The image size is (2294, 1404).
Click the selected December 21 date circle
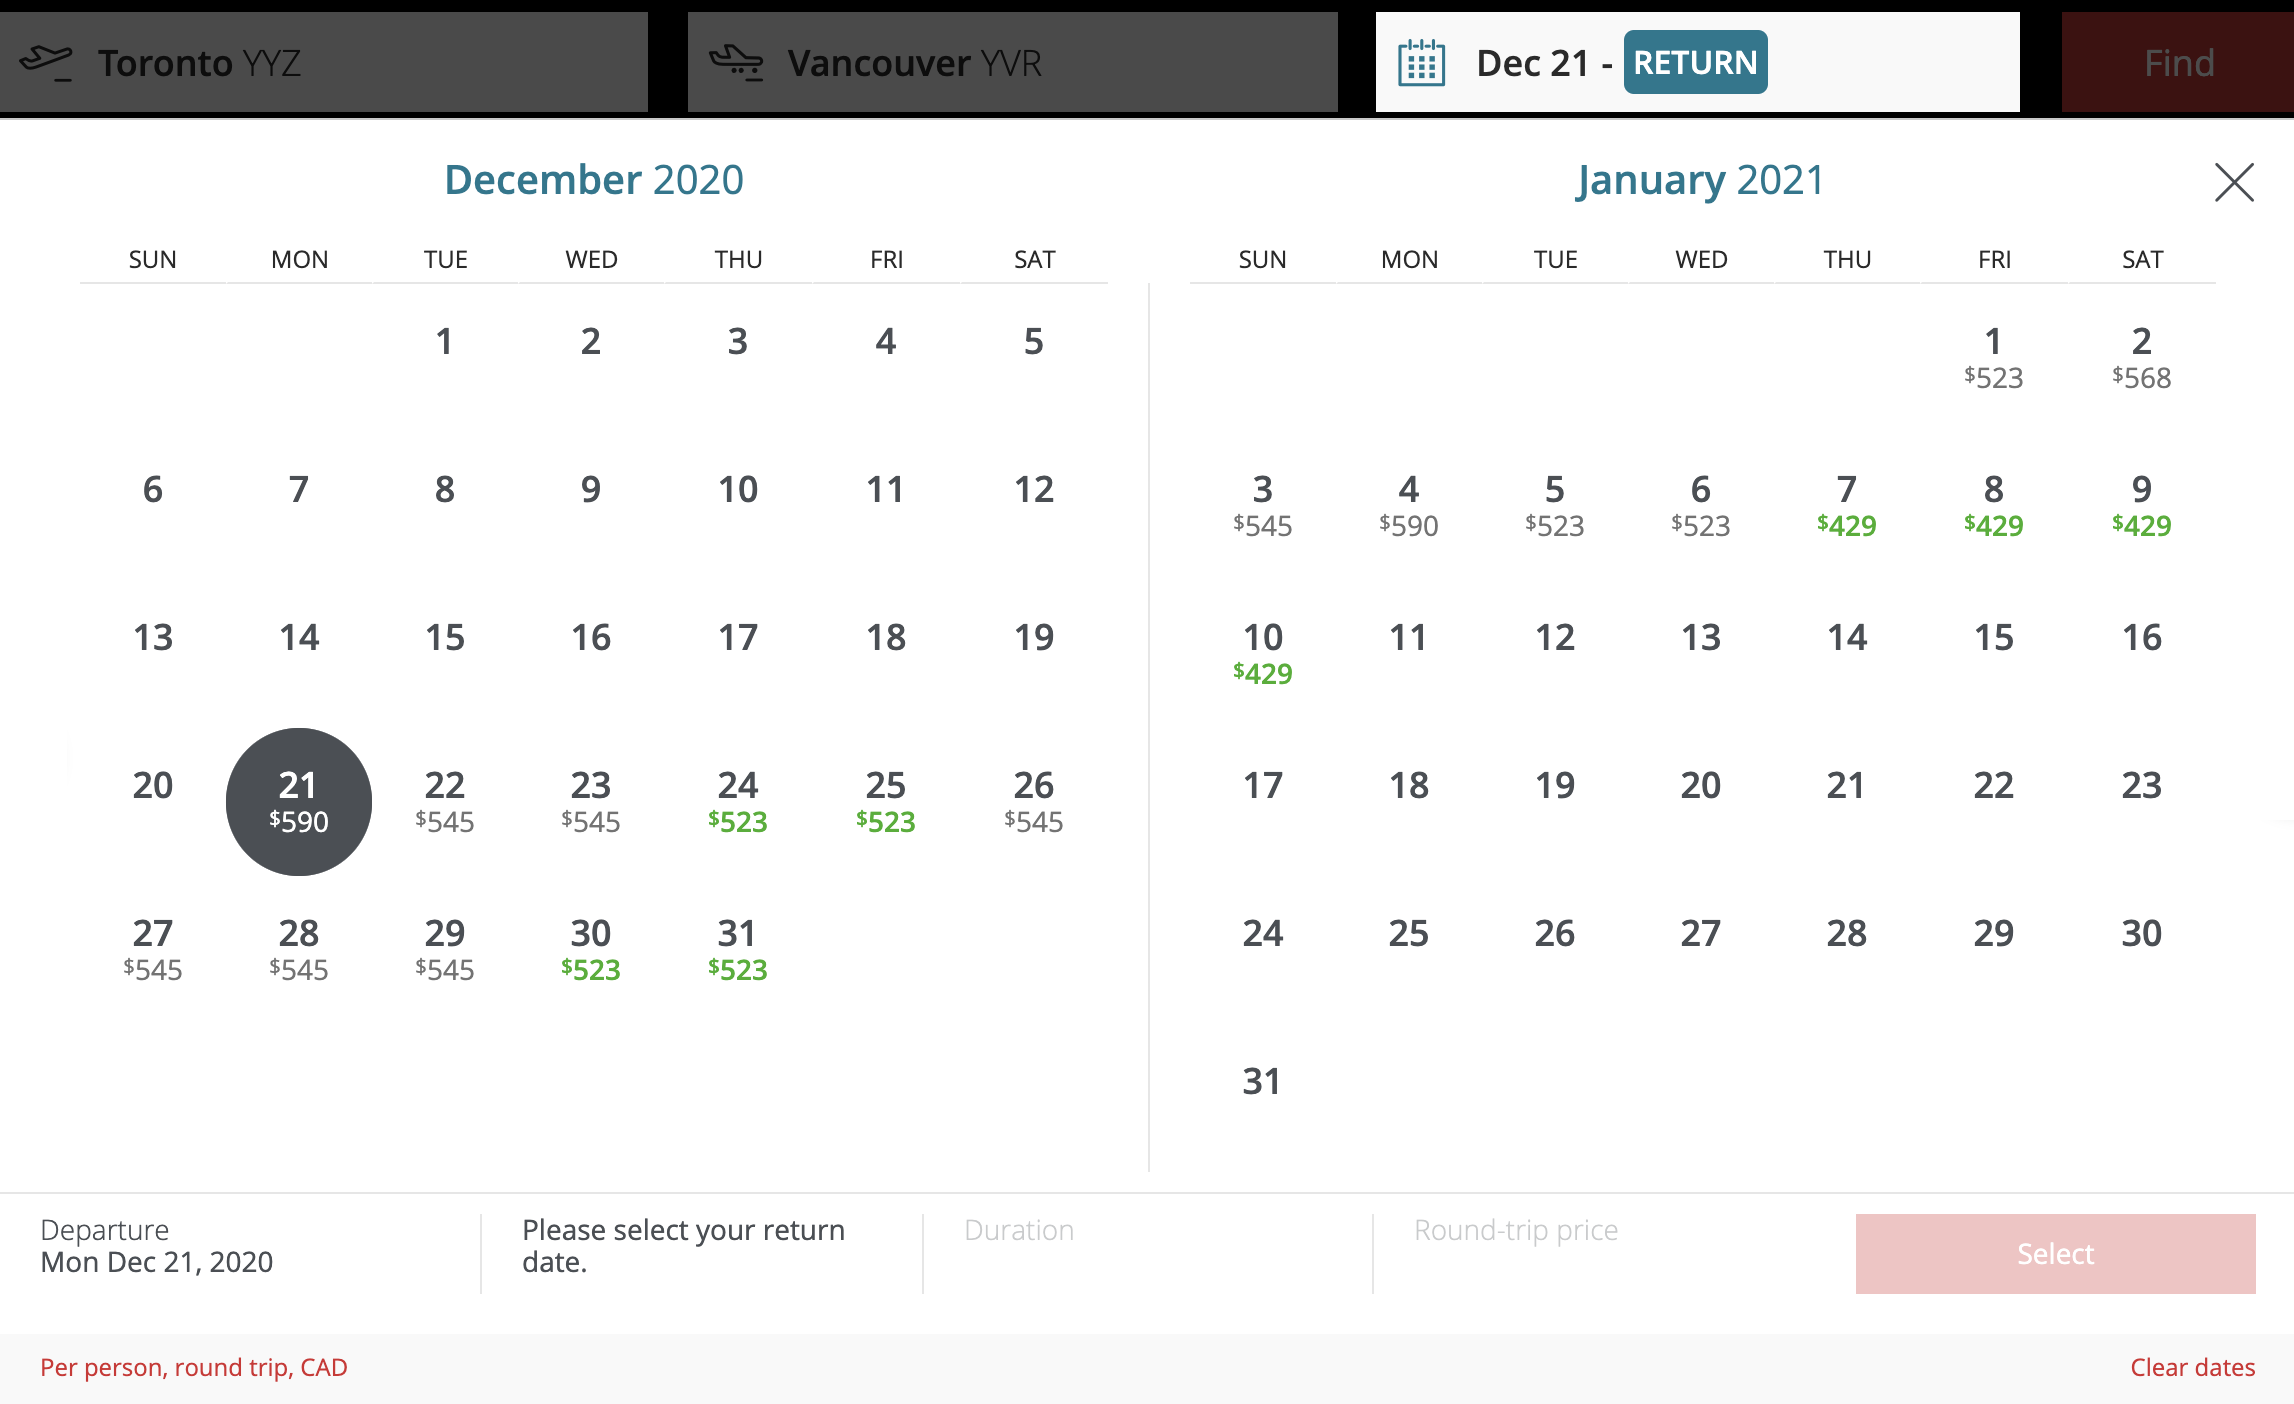coord(299,801)
